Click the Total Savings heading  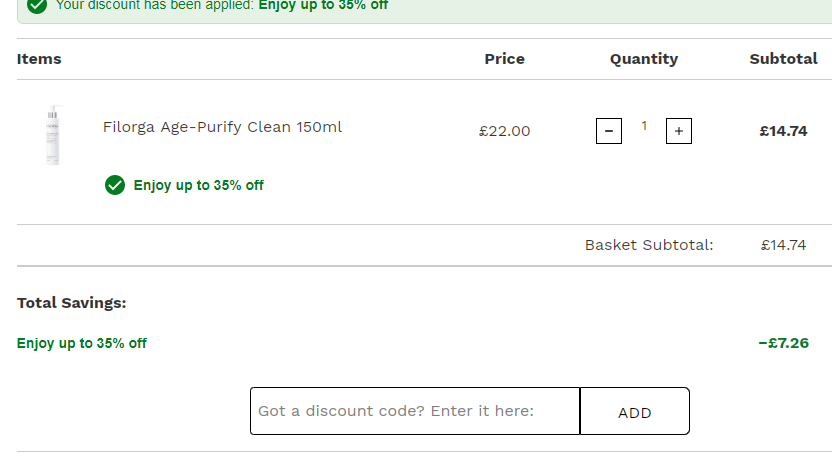point(72,303)
